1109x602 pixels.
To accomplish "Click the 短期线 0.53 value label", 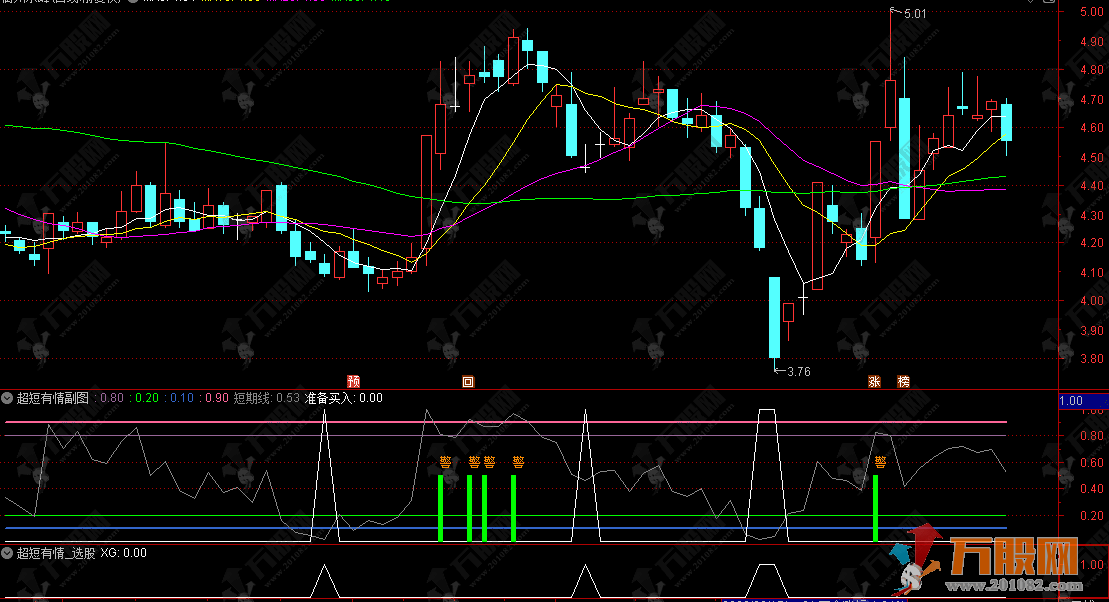I will click(267, 398).
